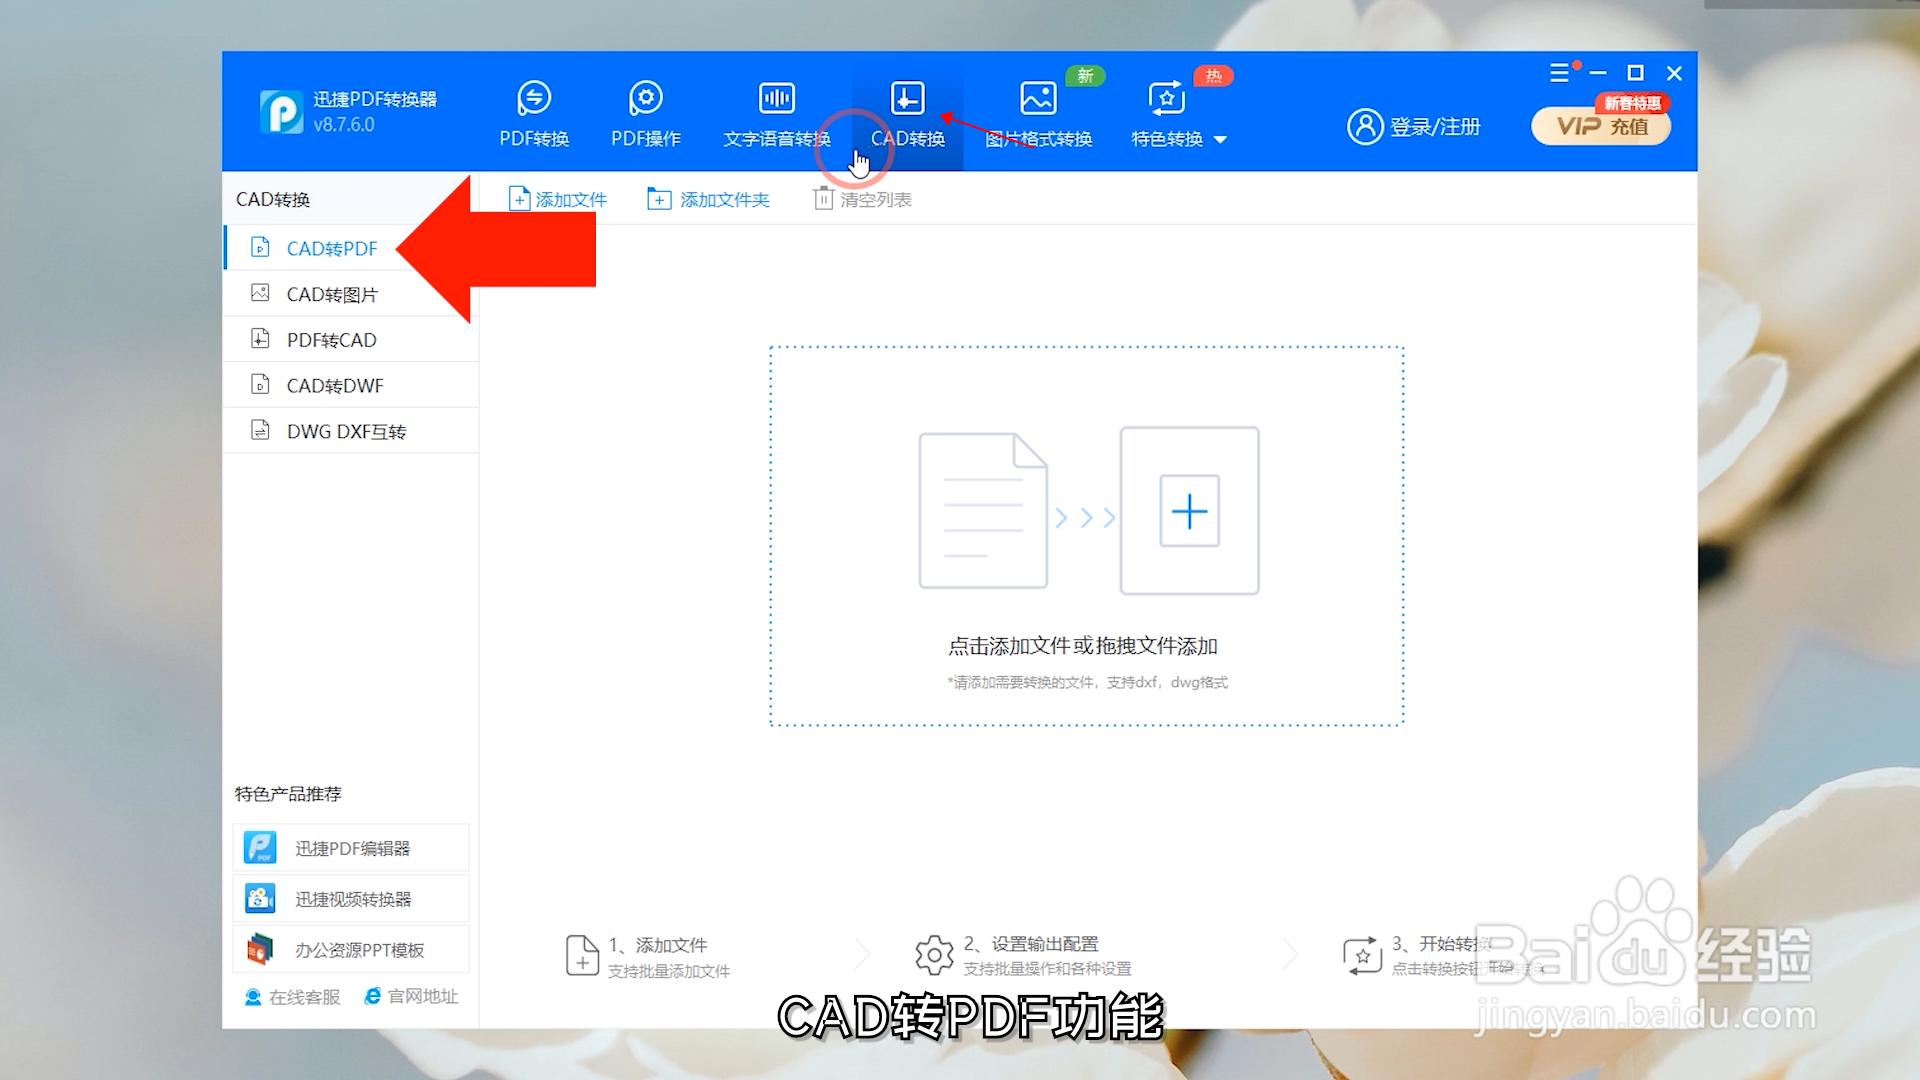Select DWG DXF互转 in sidebar
The width and height of the screenshot is (1920, 1080).
click(x=350, y=431)
